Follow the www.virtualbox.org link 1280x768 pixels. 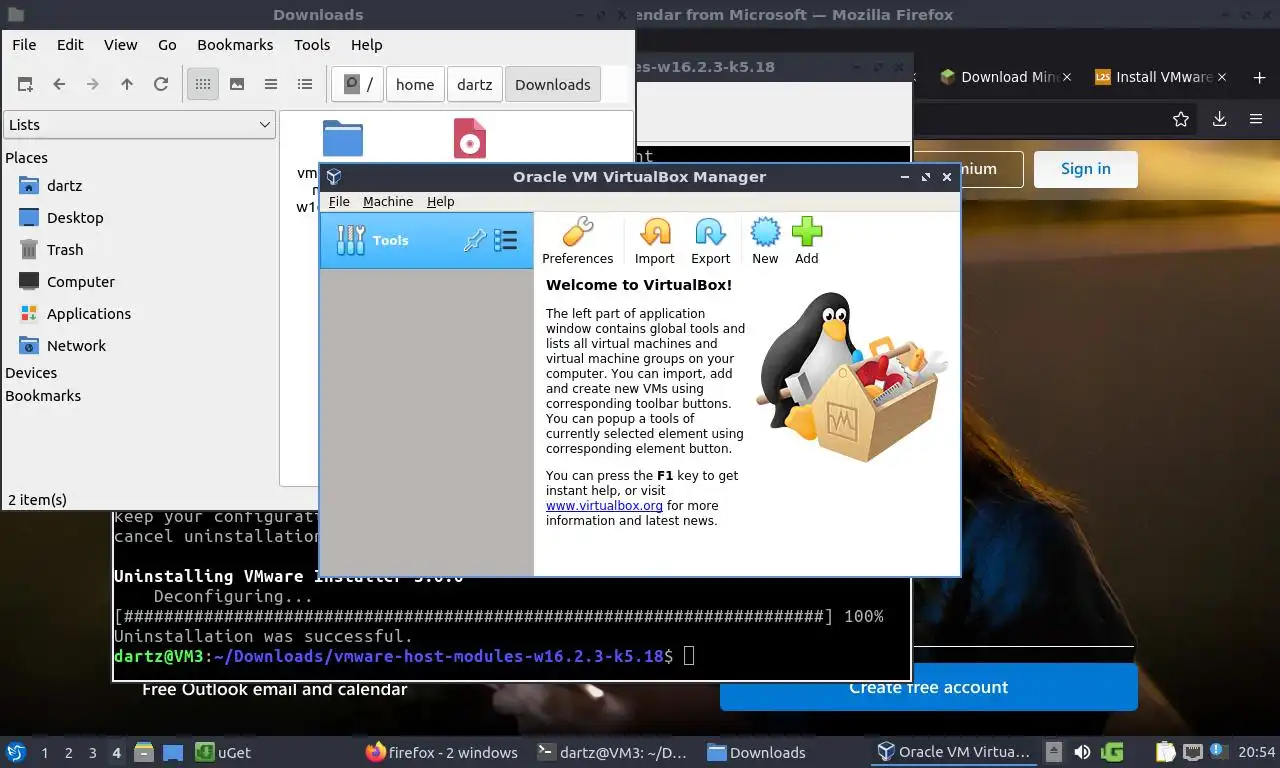click(x=604, y=506)
